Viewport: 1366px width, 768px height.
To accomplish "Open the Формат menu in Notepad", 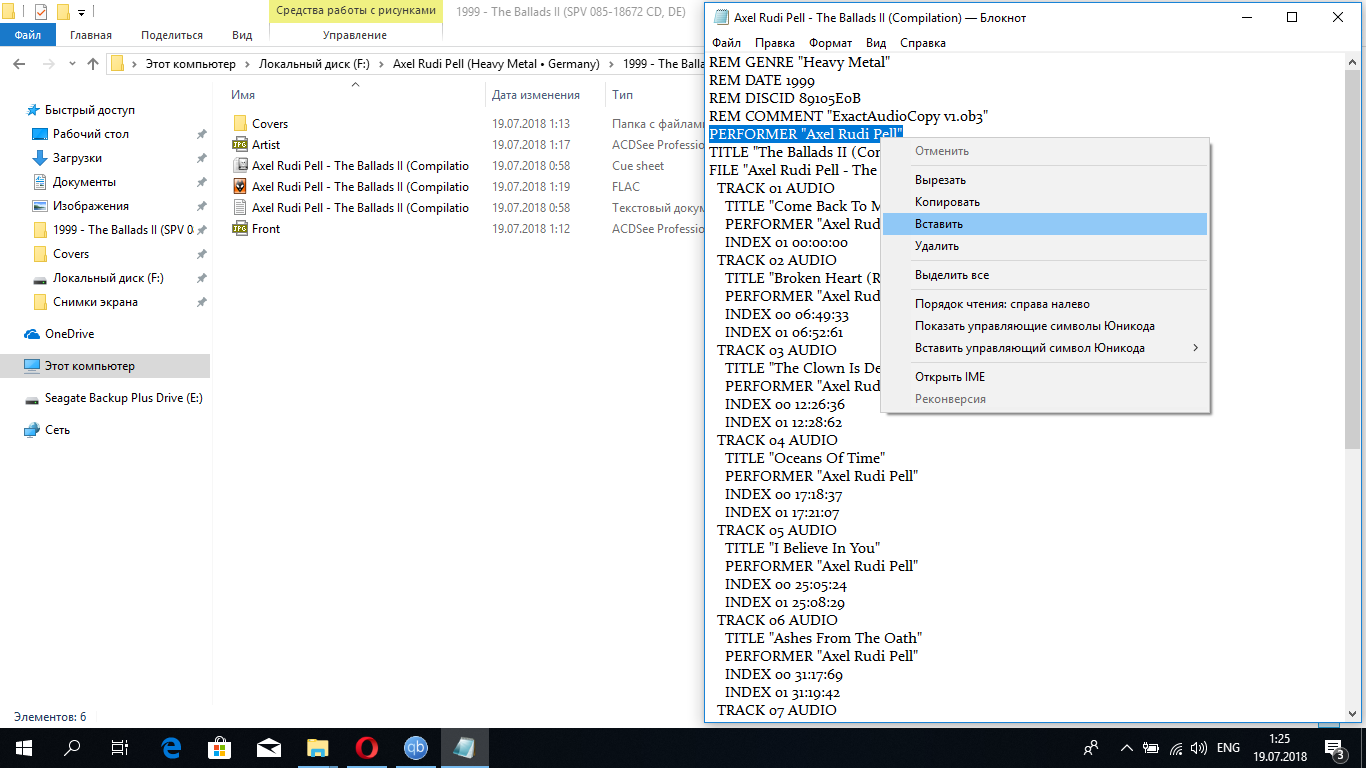I will point(830,43).
